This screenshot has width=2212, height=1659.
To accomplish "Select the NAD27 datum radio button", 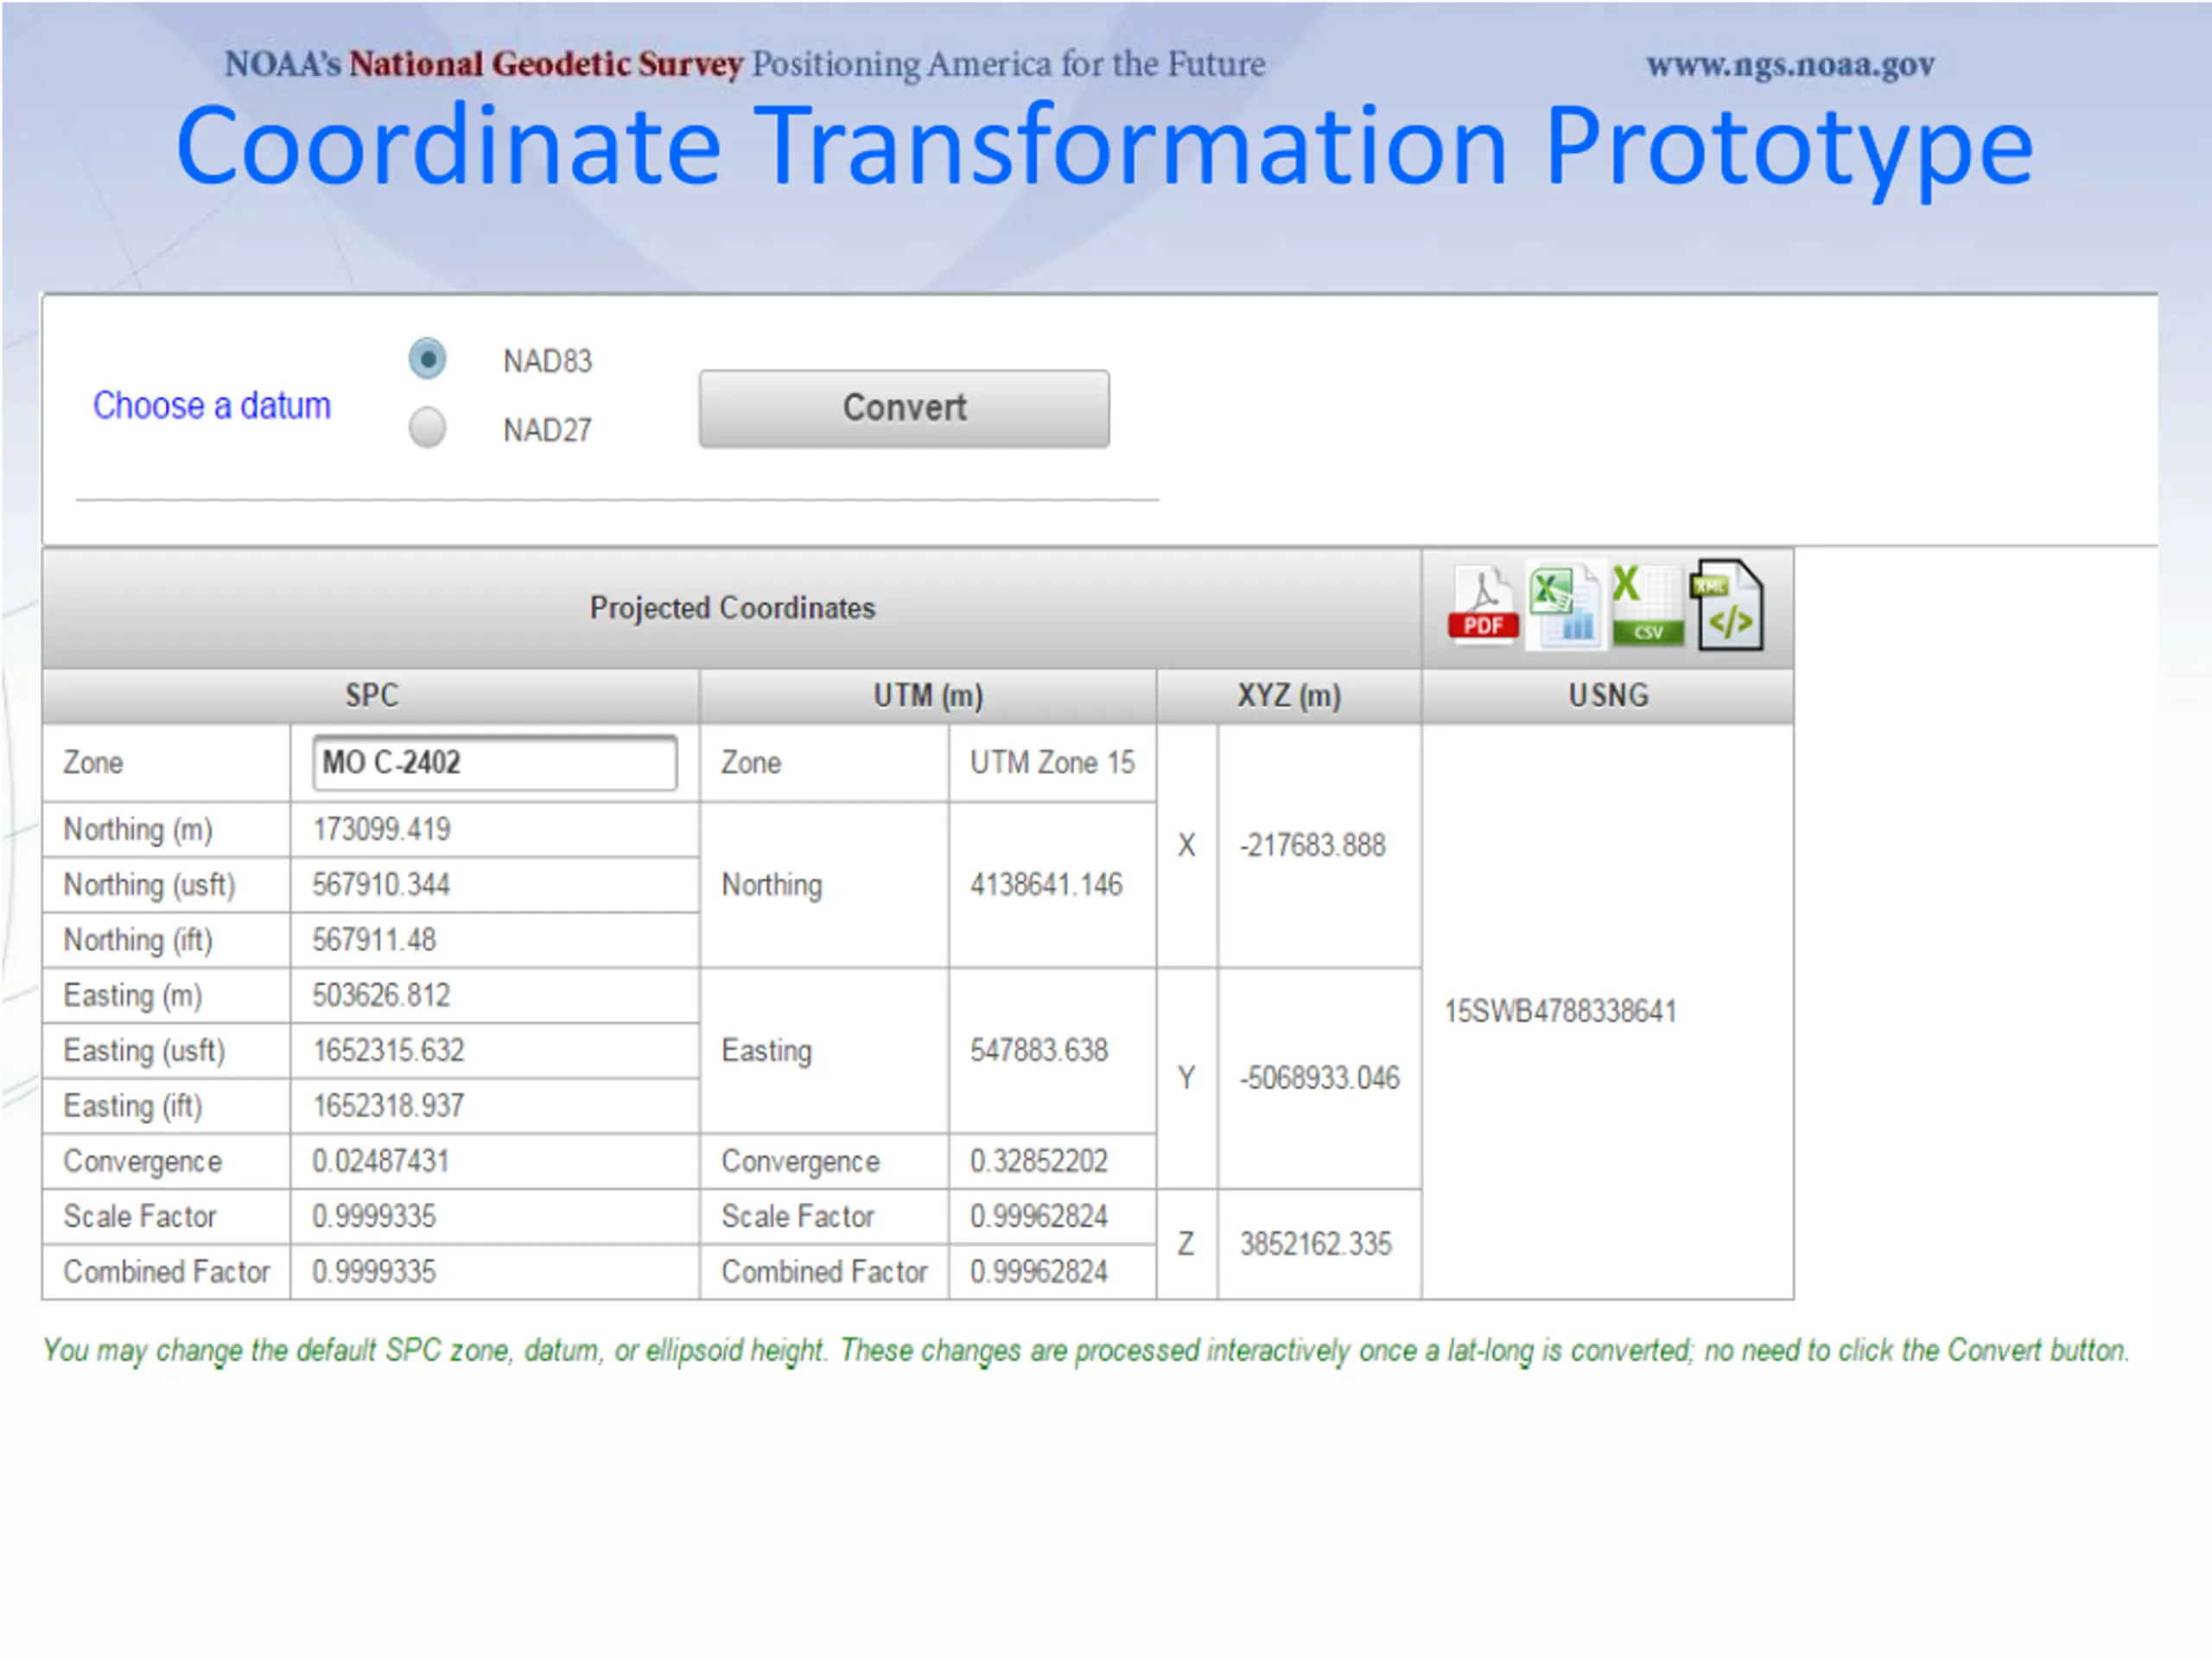I will point(427,428).
